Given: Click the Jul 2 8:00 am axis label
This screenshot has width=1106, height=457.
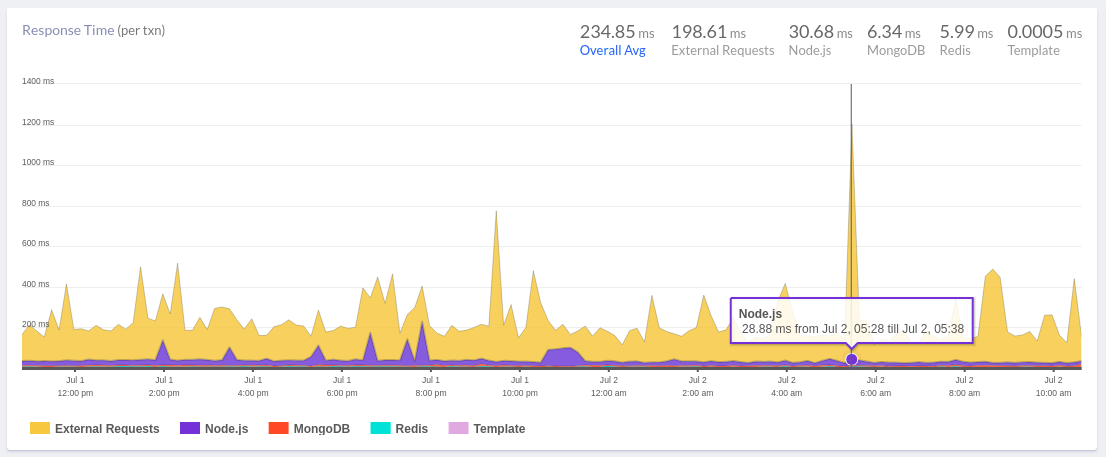Looking at the screenshot, I should pyautogui.click(x=964, y=386).
